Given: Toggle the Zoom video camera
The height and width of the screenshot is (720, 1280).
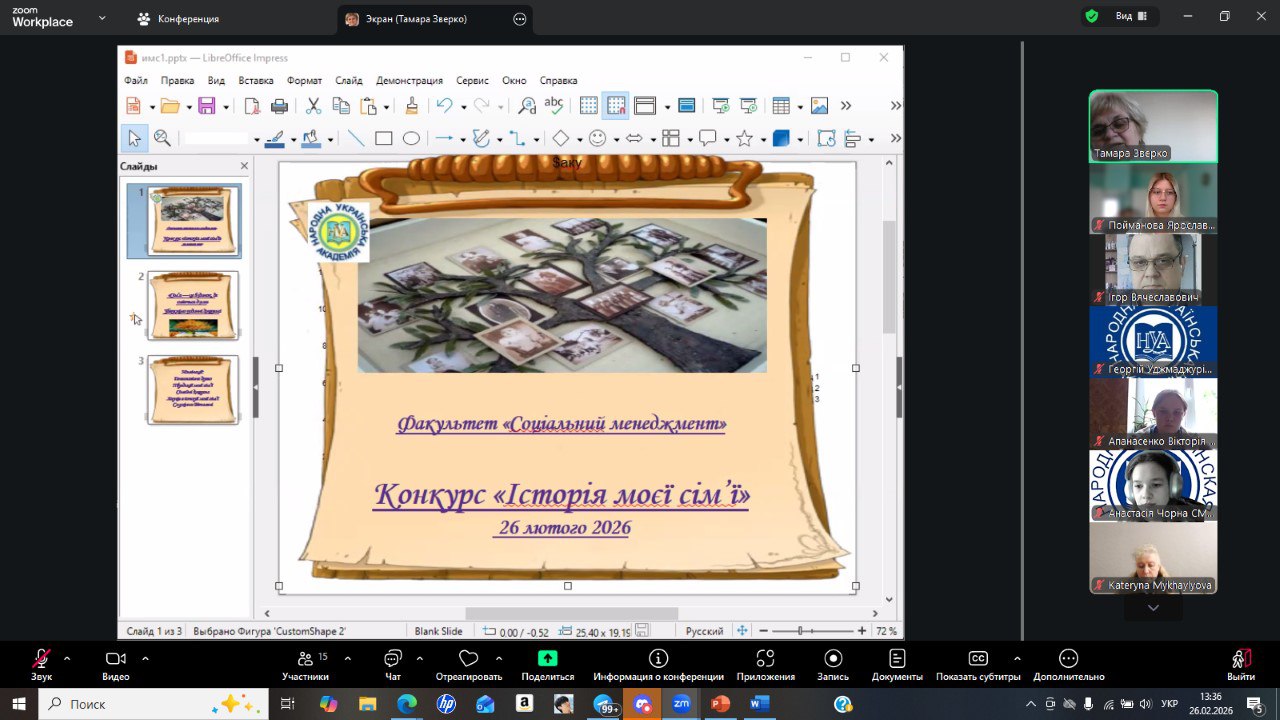Looking at the screenshot, I should click(115, 658).
